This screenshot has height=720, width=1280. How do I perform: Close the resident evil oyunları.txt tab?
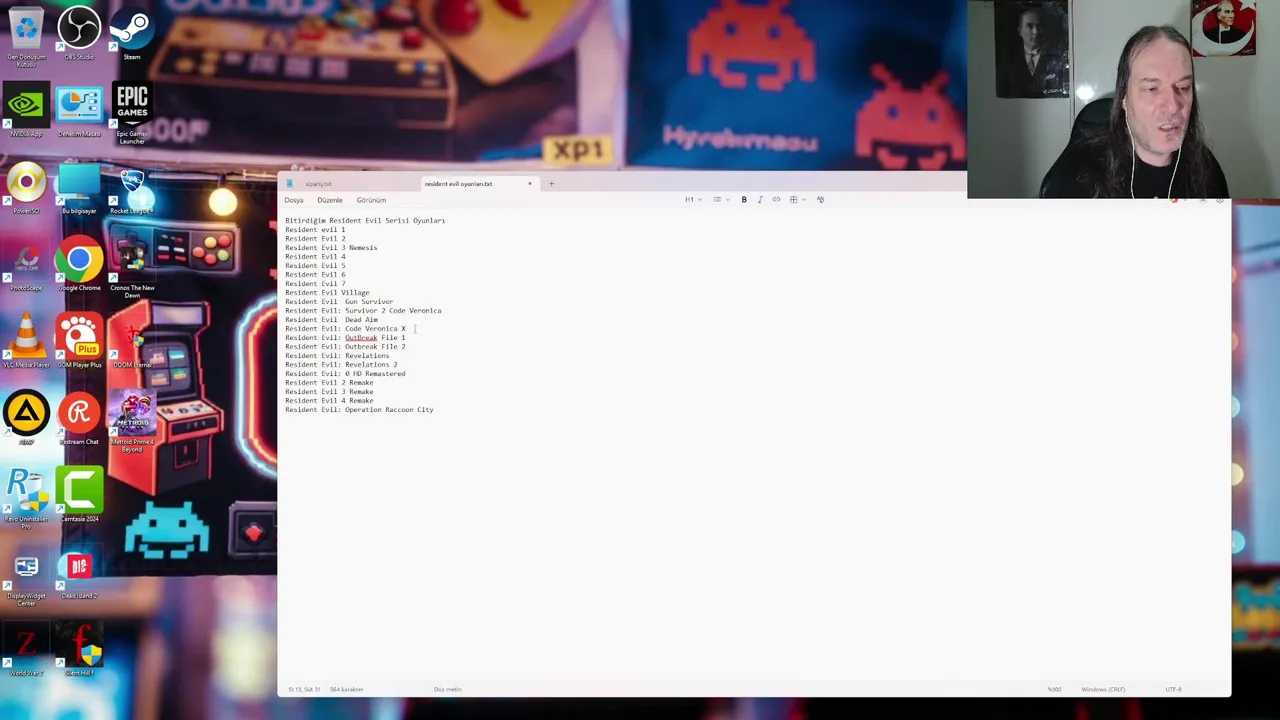click(x=530, y=184)
